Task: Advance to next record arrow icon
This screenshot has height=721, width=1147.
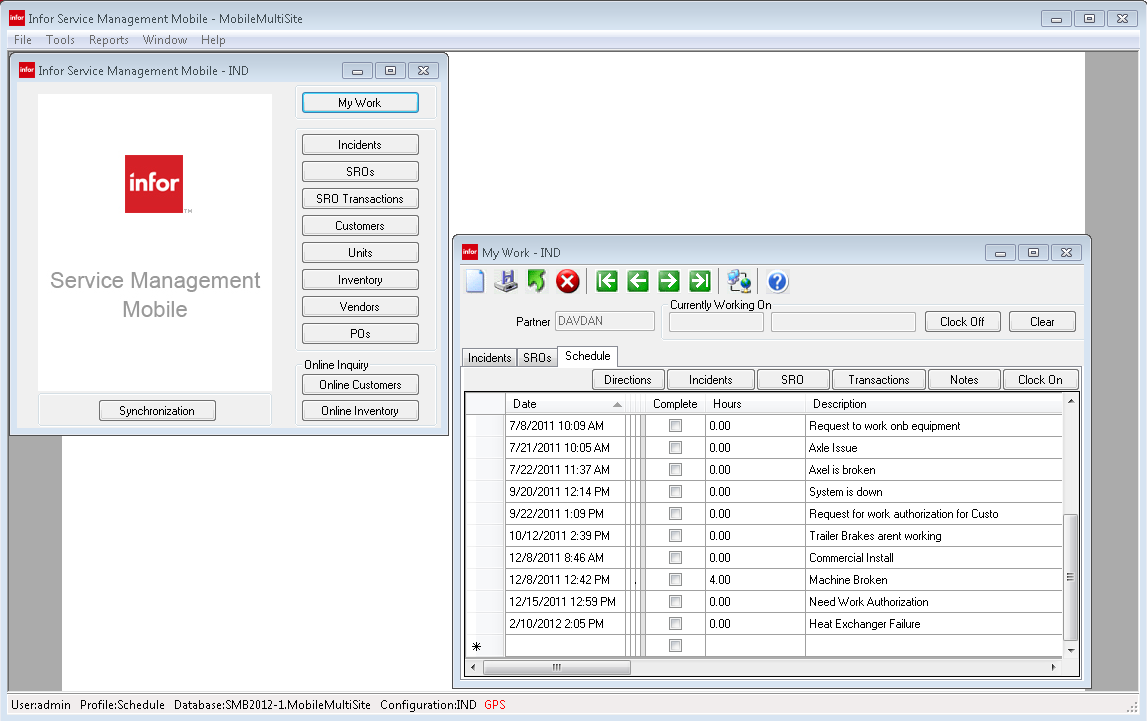Action: pos(669,281)
